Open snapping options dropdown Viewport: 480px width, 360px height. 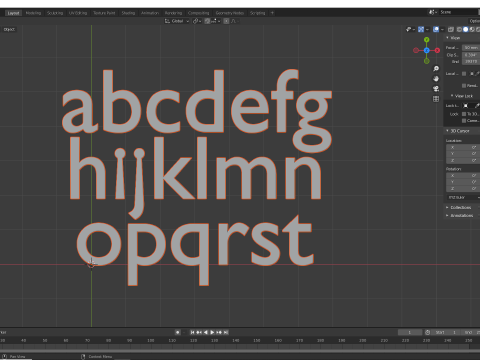pyautogui.click(x=215, y=21)
